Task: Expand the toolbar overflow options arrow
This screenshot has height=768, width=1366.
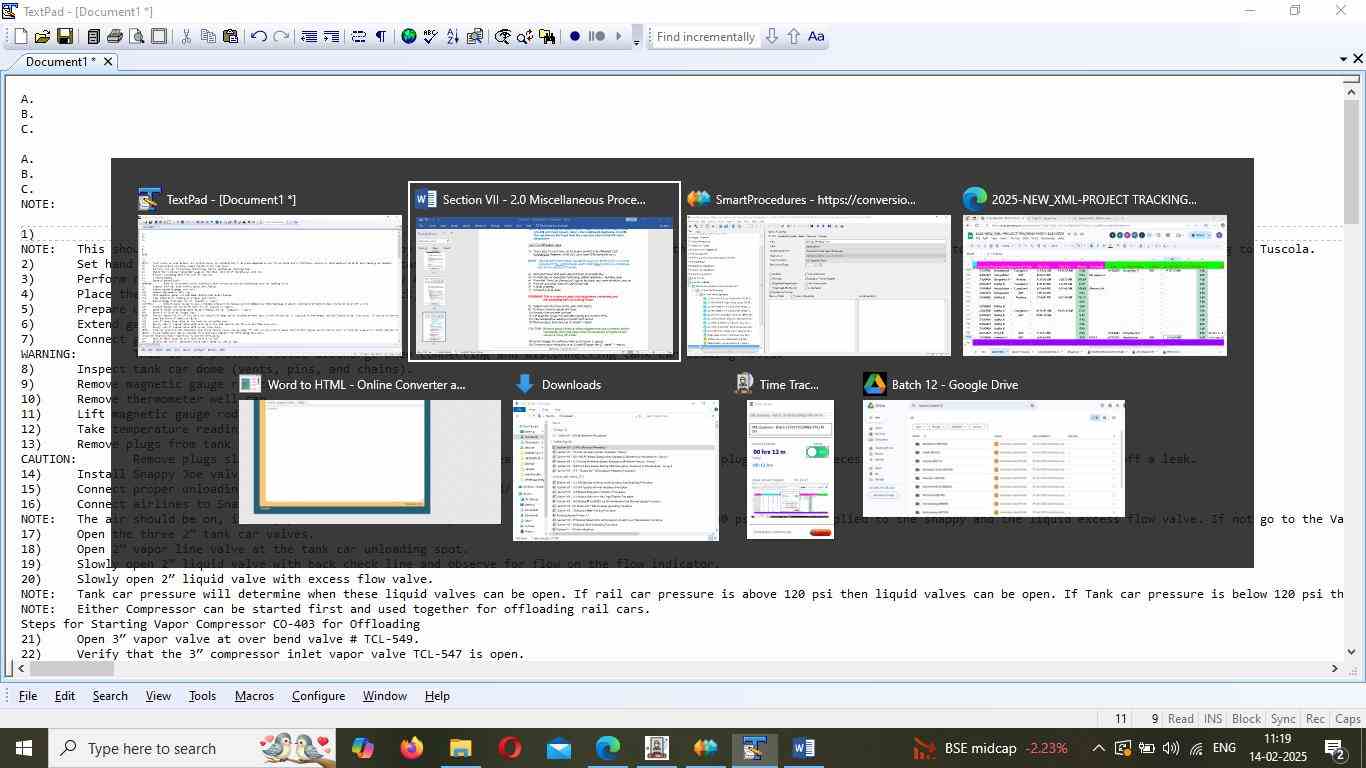Action: pyautogui.click(x=637, y=37)
